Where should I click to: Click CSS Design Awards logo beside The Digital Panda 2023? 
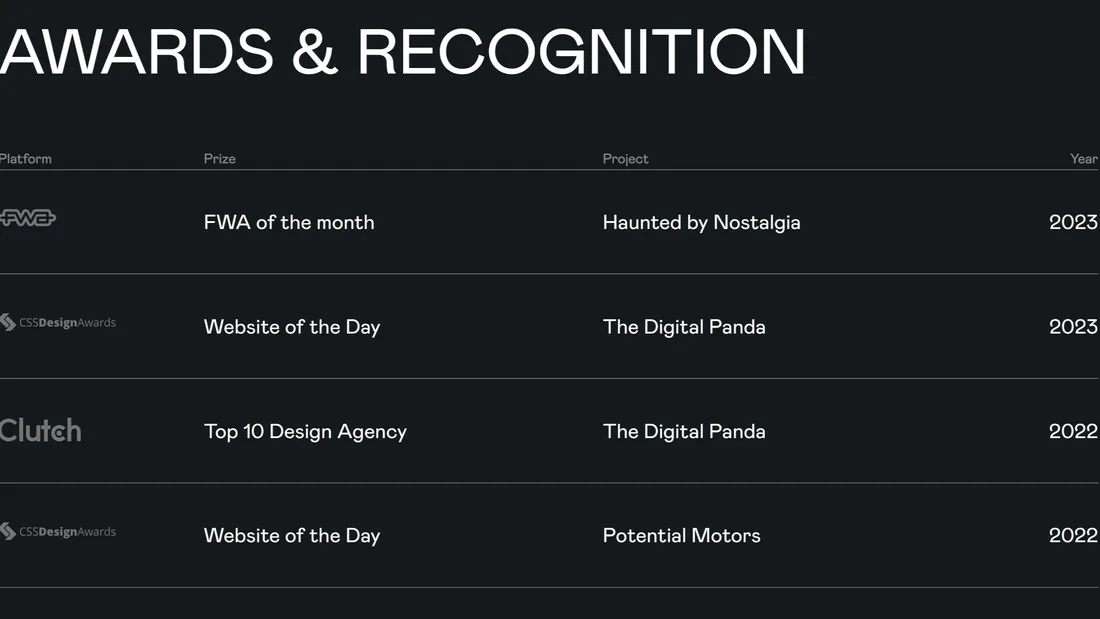[58, 323]
